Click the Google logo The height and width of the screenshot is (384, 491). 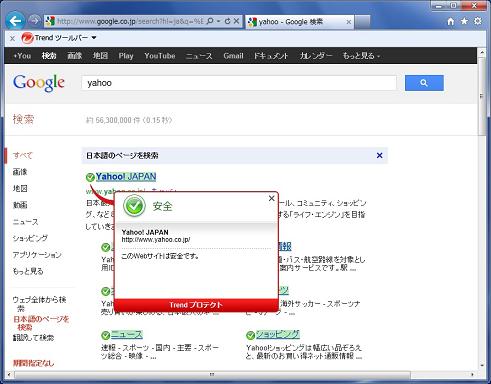39,83
